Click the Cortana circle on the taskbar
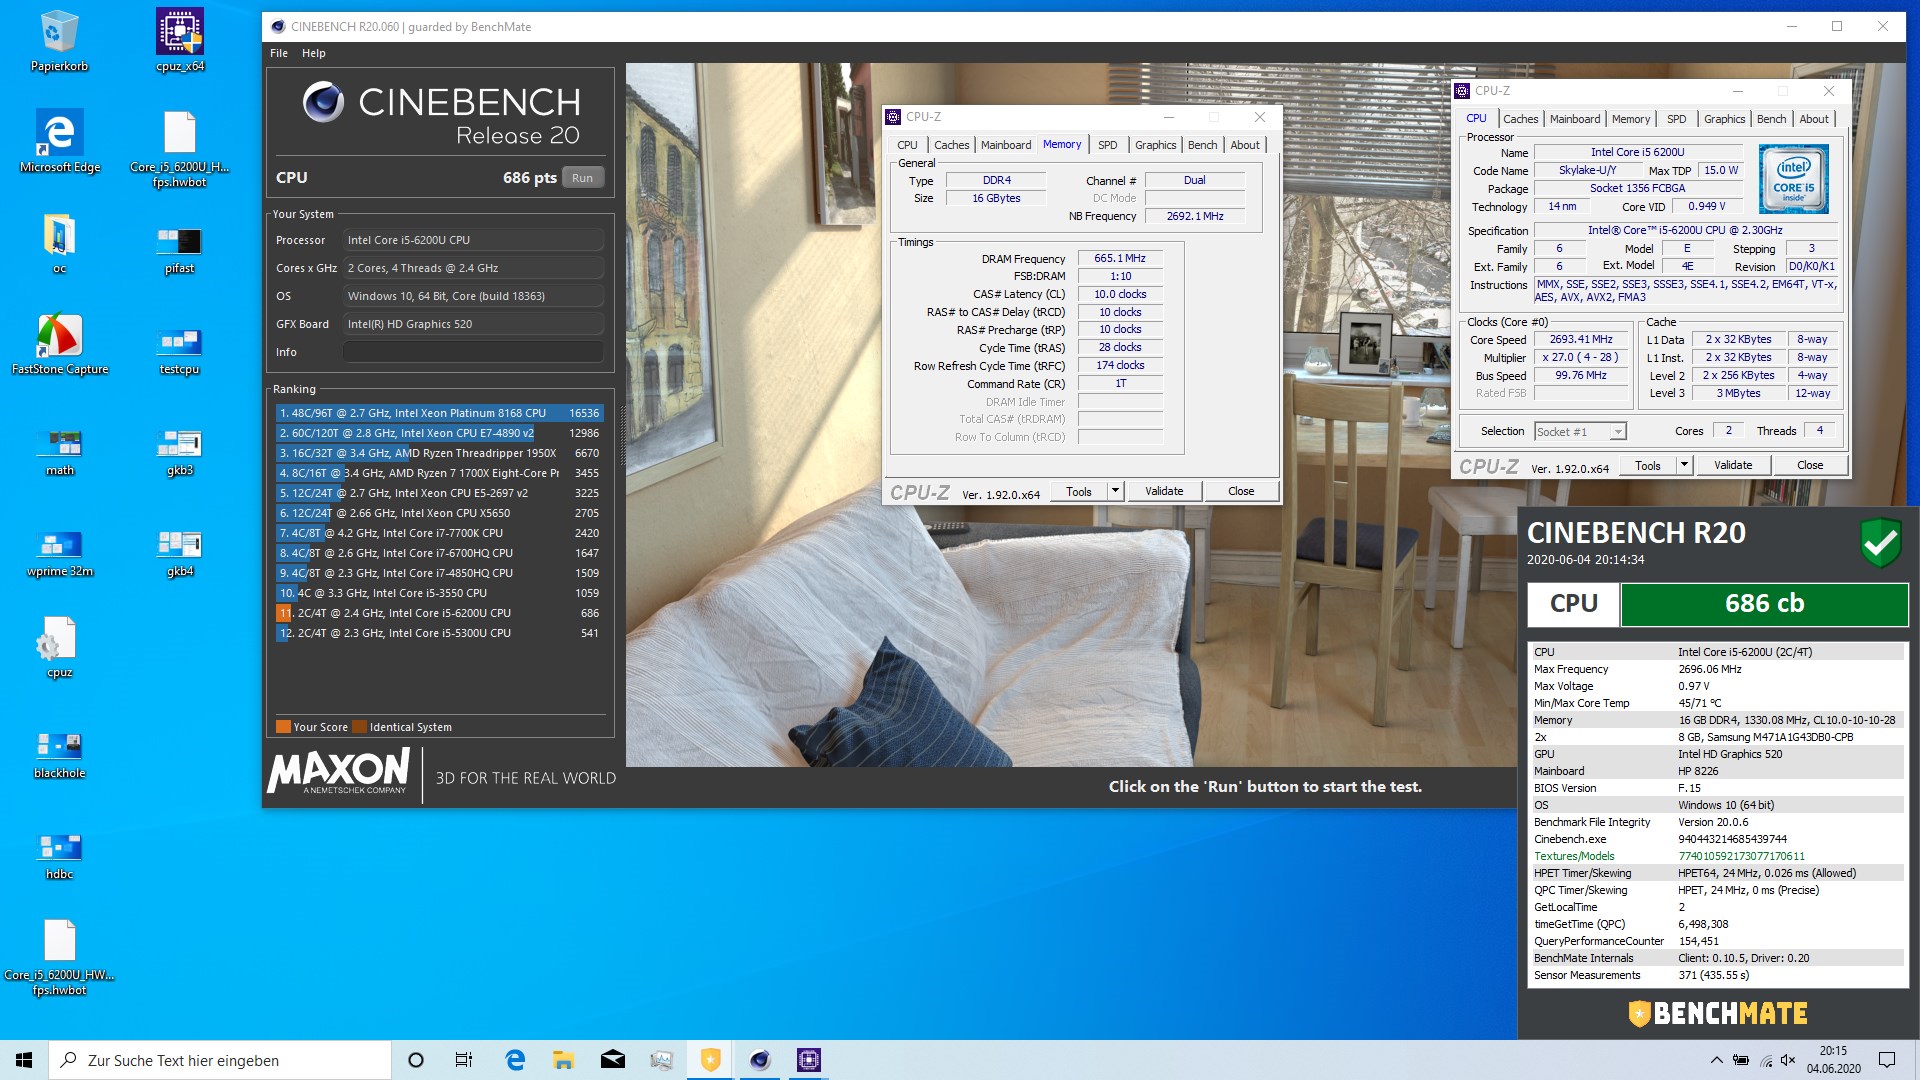This screenshot has height=1080, width=1920. [x=416, y=1060]
